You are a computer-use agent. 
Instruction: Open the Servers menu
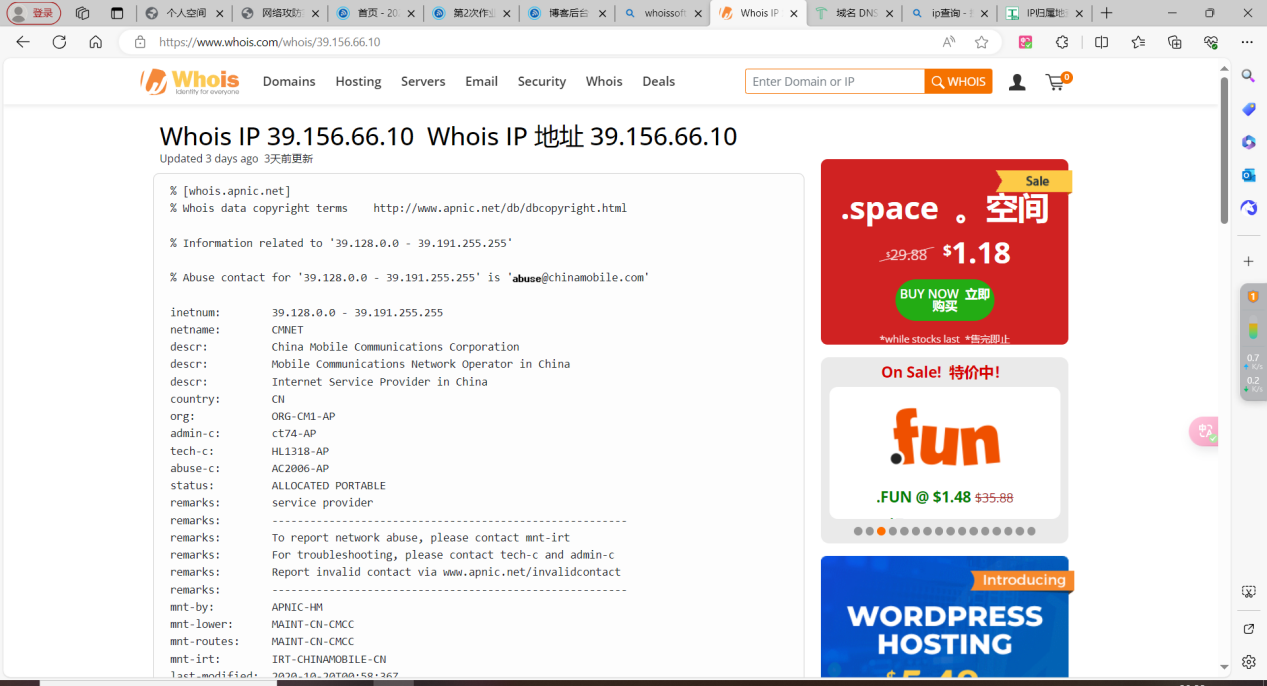423,81
